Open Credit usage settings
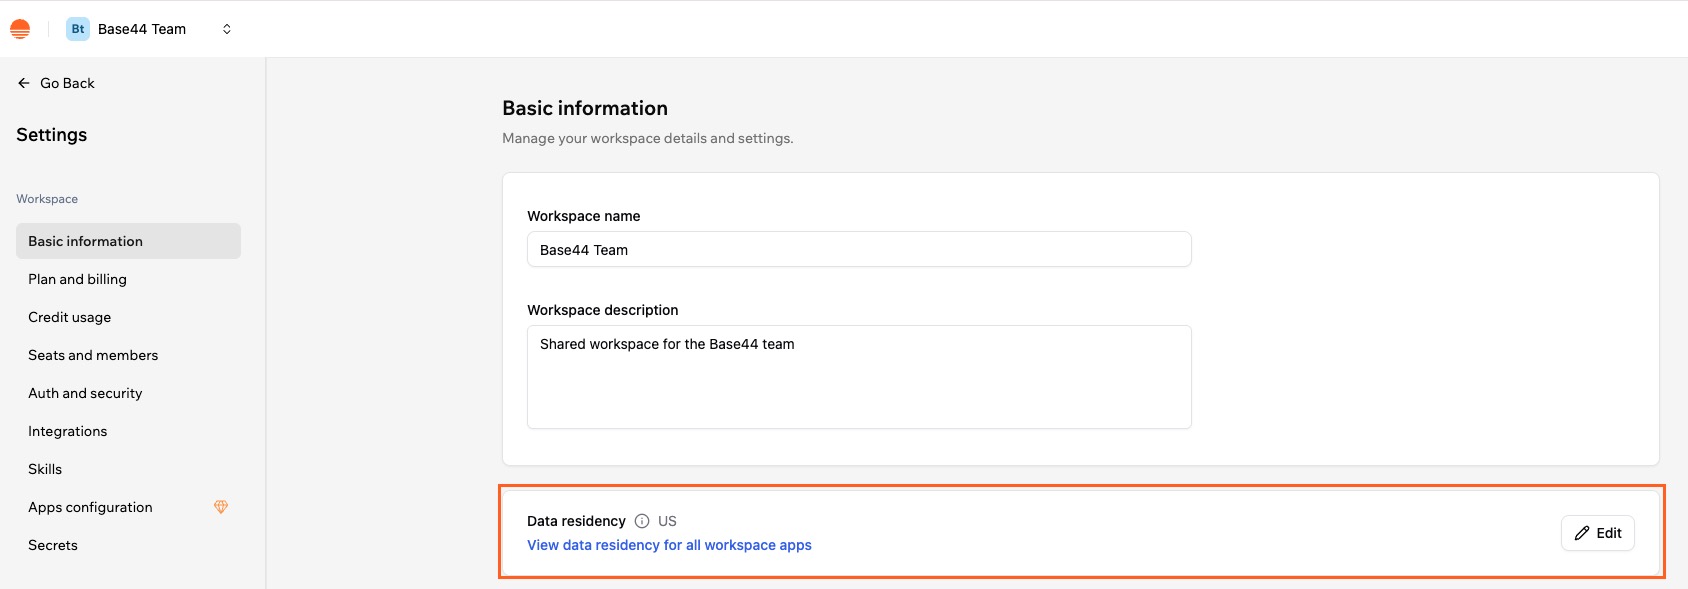The width and height of the screenshot is (1688, 589). 128,317
